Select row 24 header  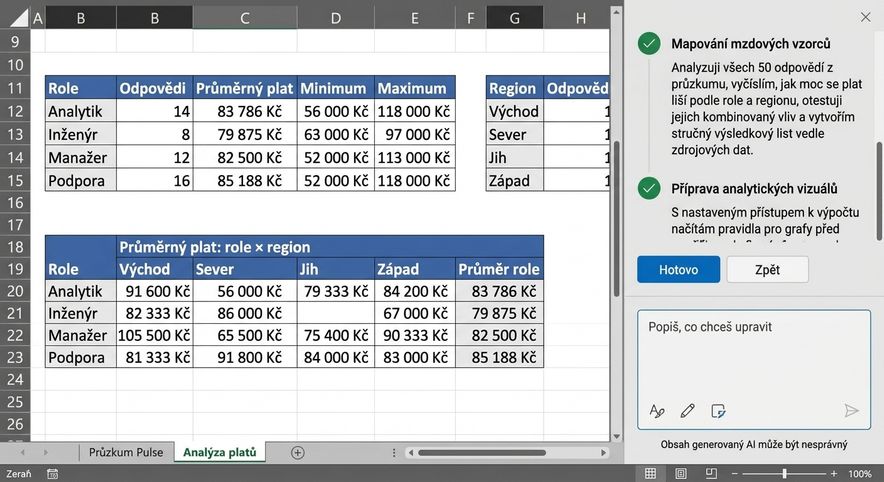[x=15, y=379]
